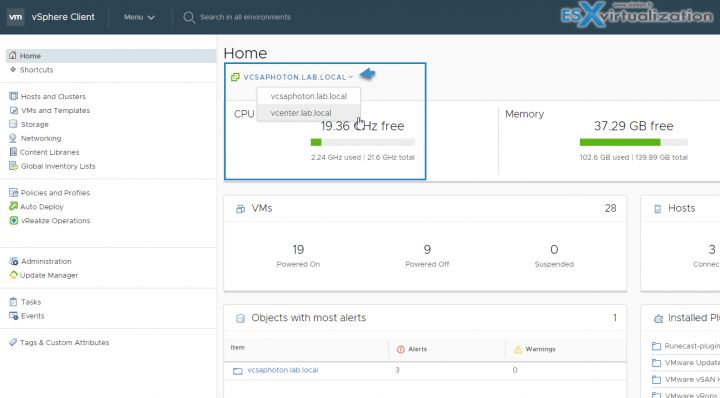Screen dimensions: 720x398
Task: Sort by the Alerts column header
Action: [x=417, y=349]
